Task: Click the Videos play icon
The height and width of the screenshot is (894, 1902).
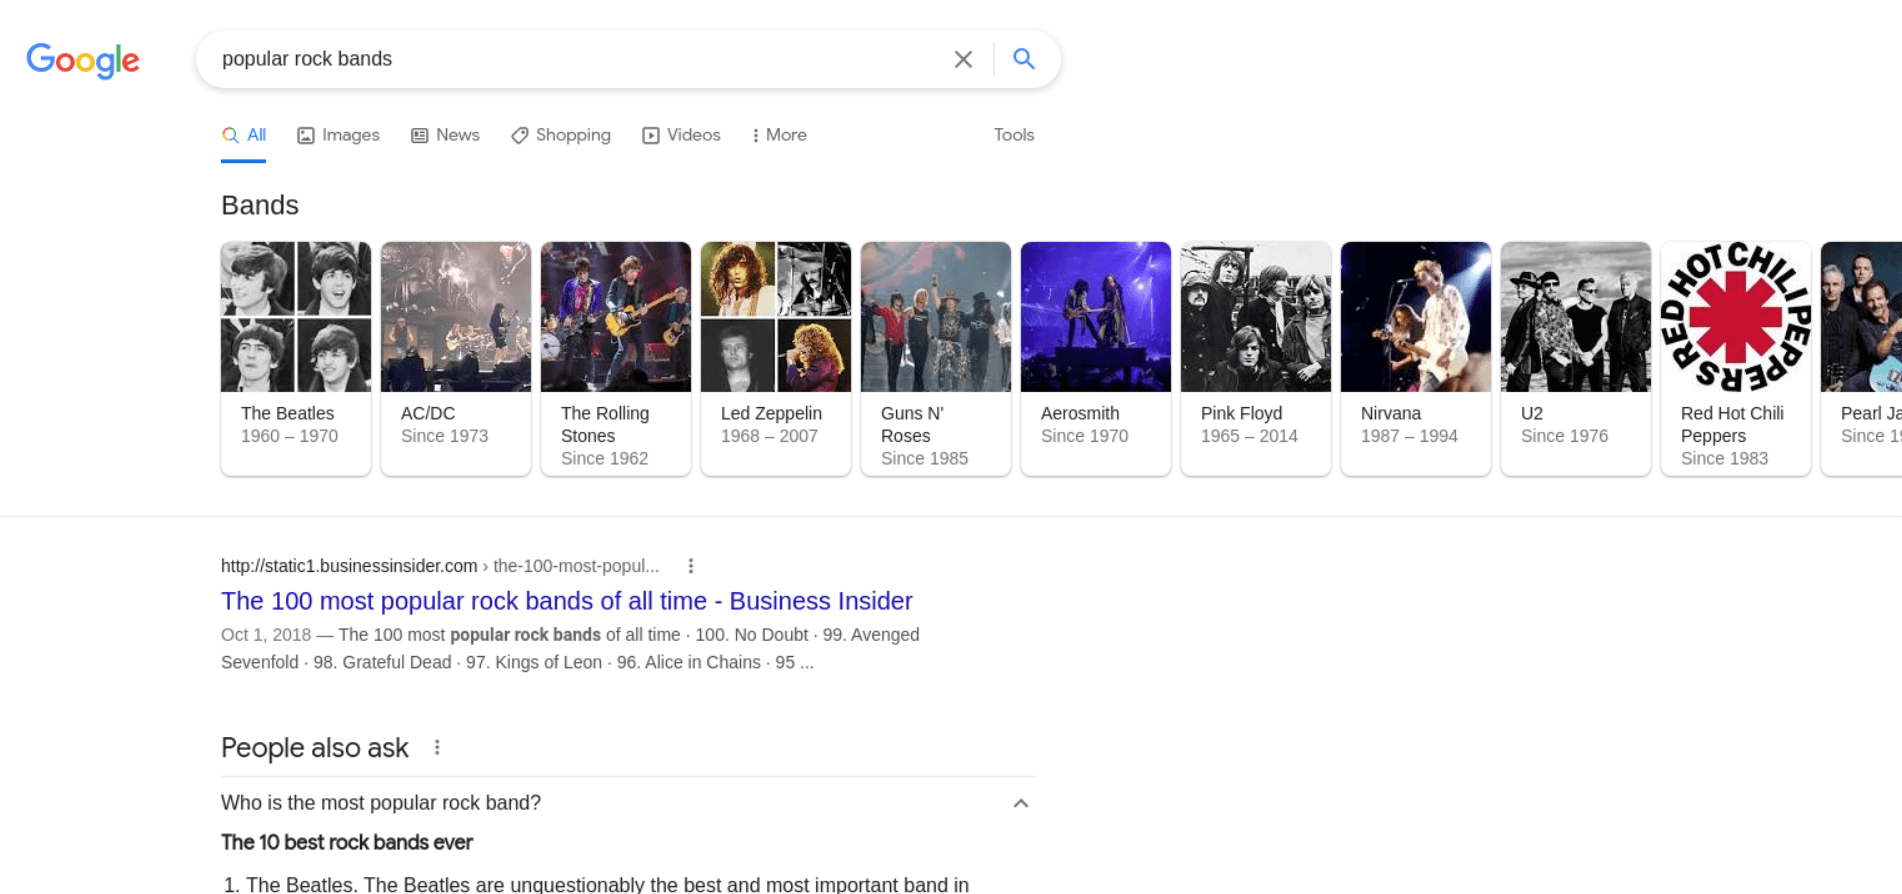Action: point(651,135)
